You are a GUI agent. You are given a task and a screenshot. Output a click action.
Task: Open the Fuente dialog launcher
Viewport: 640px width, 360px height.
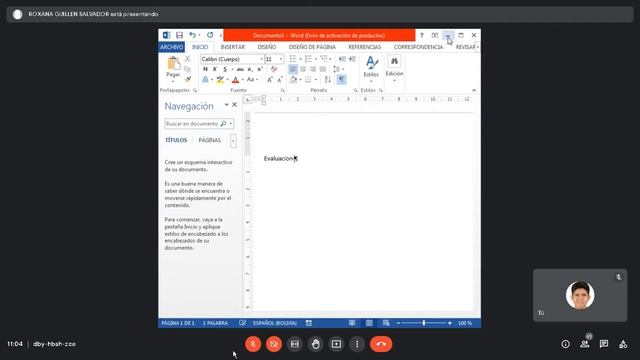[282, 90]
